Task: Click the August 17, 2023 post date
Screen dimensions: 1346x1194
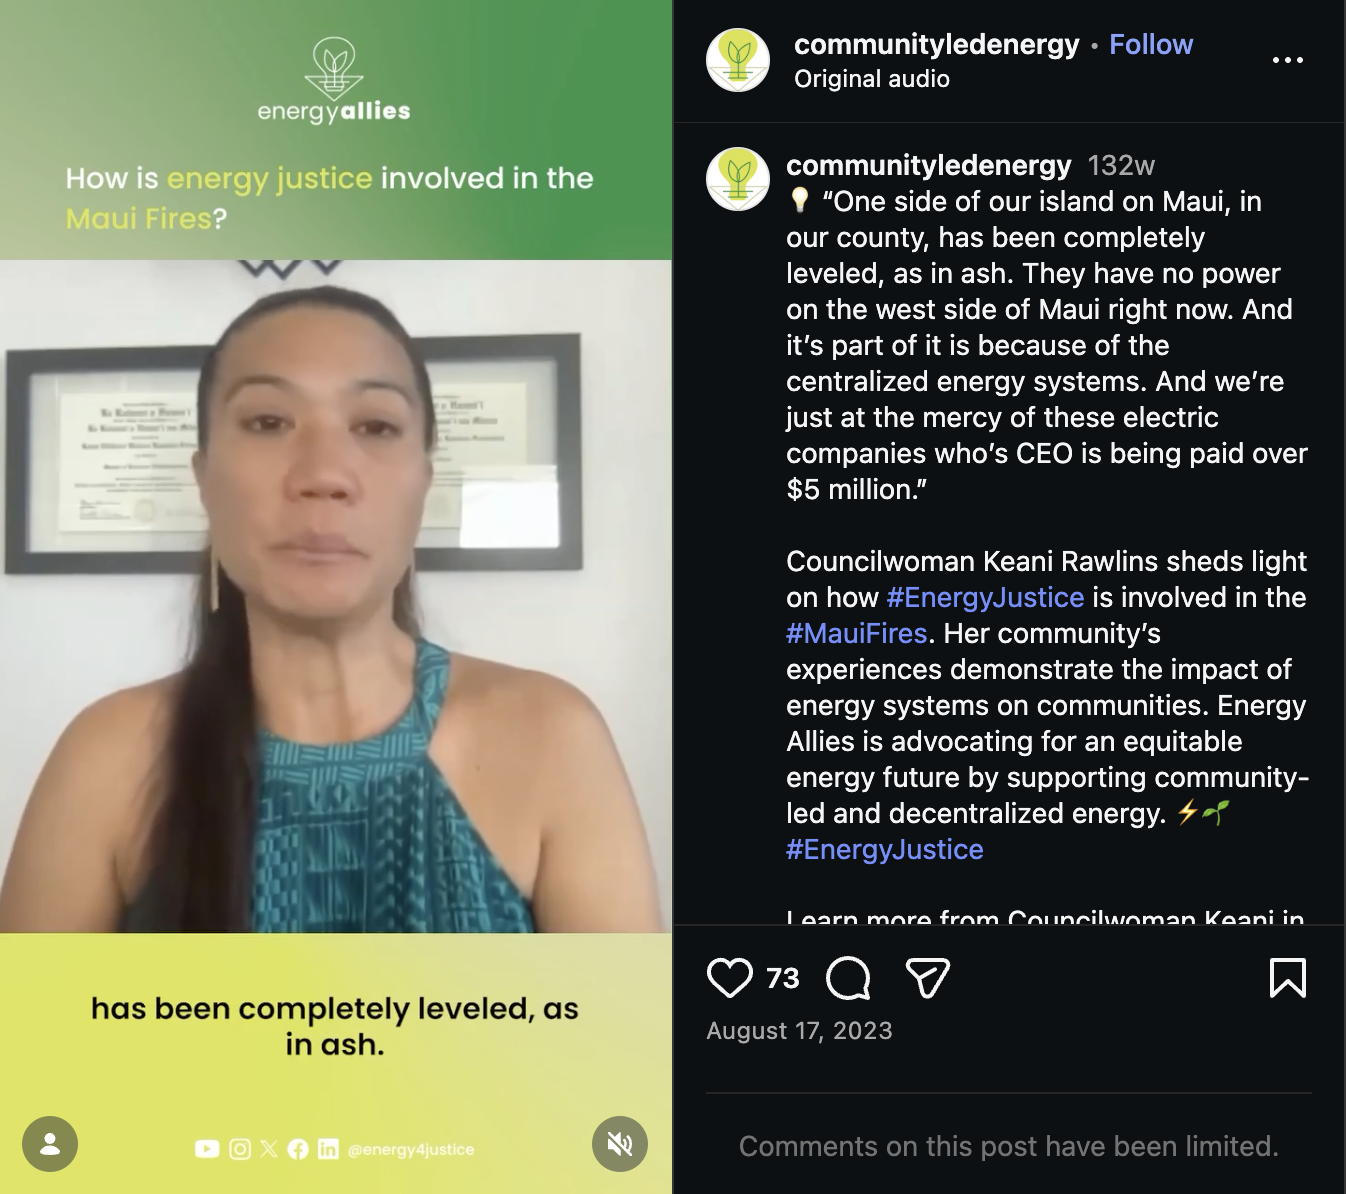Action: (x=799, y=1031)
